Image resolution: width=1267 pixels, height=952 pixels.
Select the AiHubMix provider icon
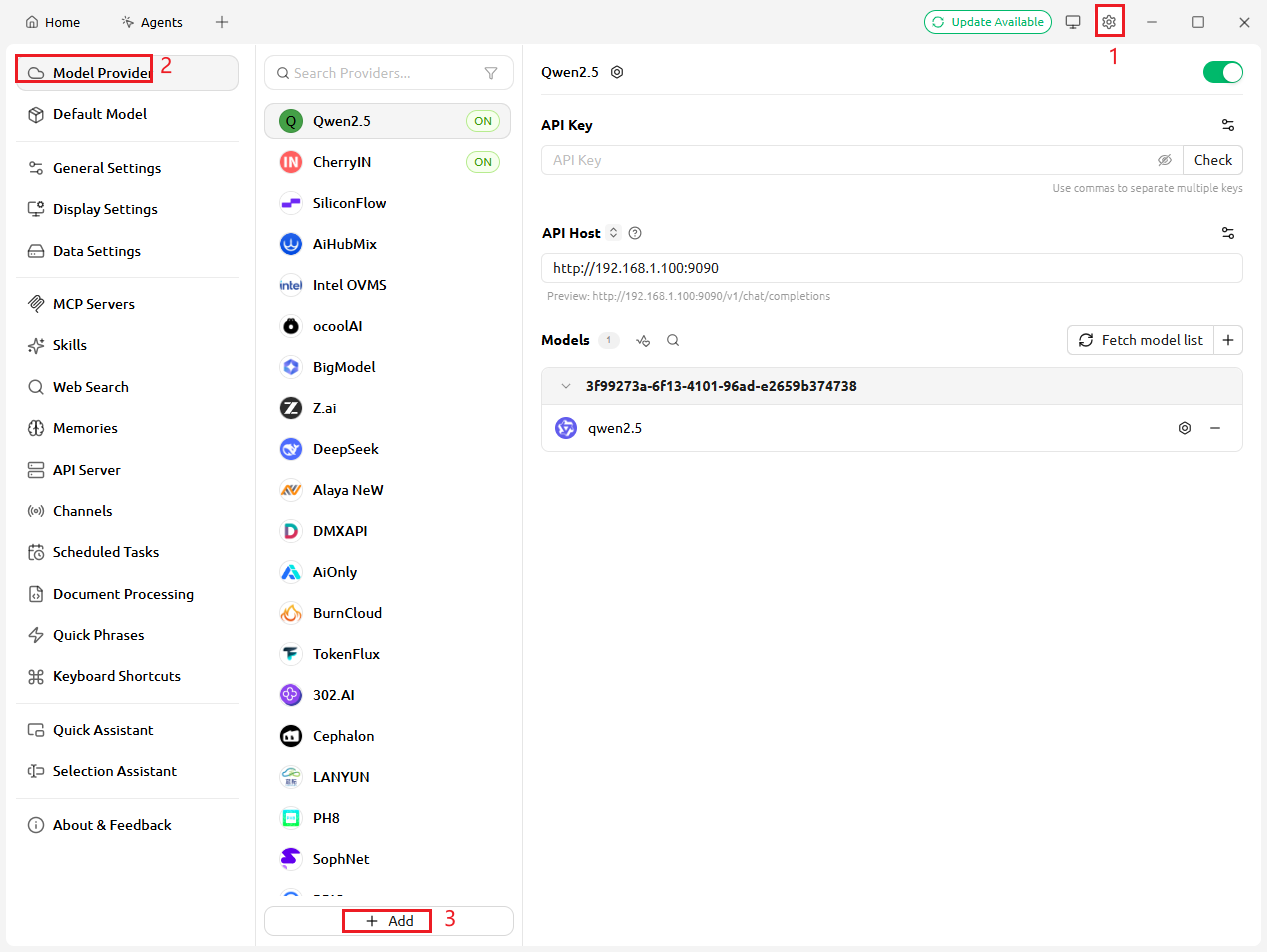pyautogui.click(x=291, y=244)
